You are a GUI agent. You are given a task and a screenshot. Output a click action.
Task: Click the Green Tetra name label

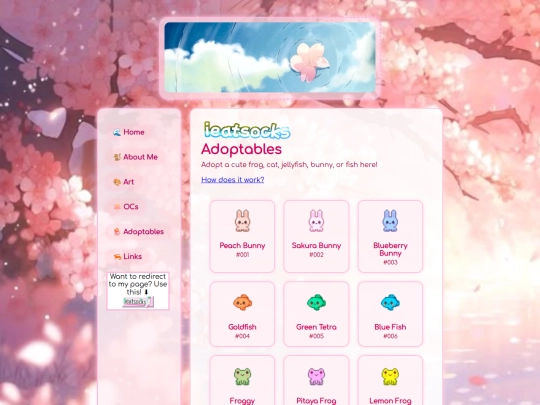(x=316, y=327)
